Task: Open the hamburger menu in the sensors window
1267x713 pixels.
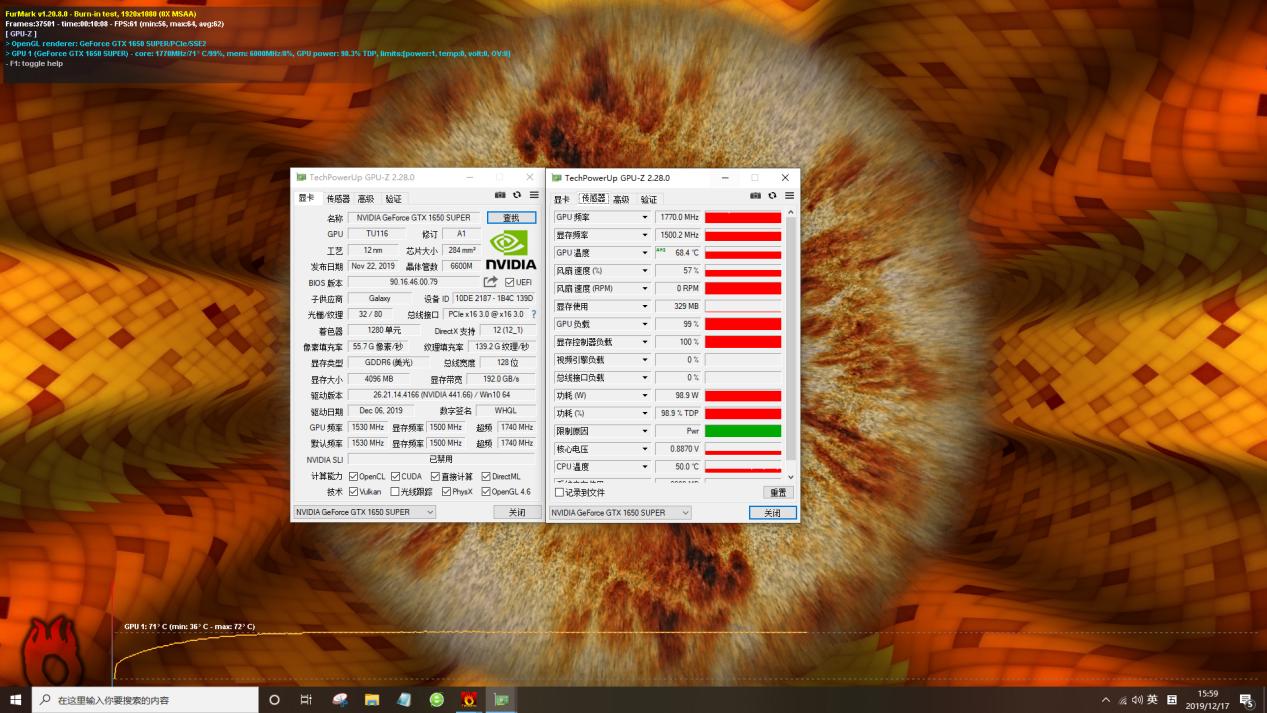Action: coord(789,195)
